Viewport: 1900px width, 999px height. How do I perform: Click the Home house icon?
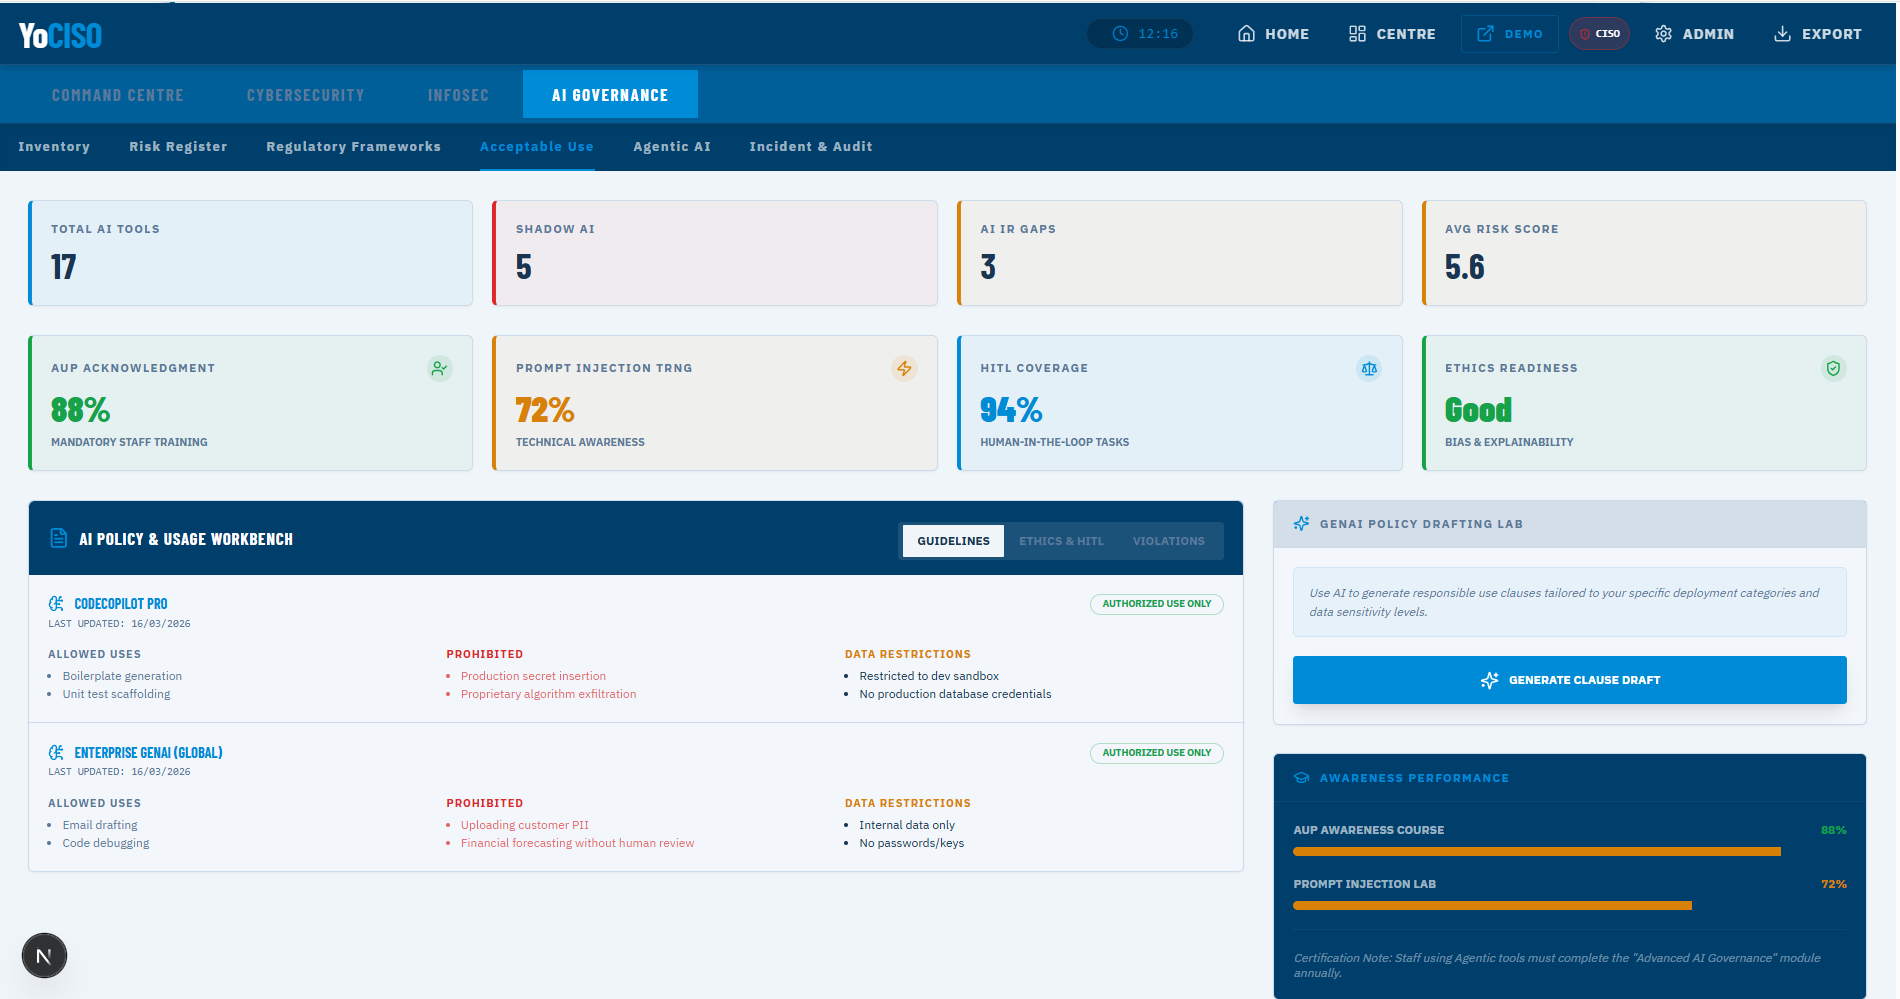[x=1246, y=34]
